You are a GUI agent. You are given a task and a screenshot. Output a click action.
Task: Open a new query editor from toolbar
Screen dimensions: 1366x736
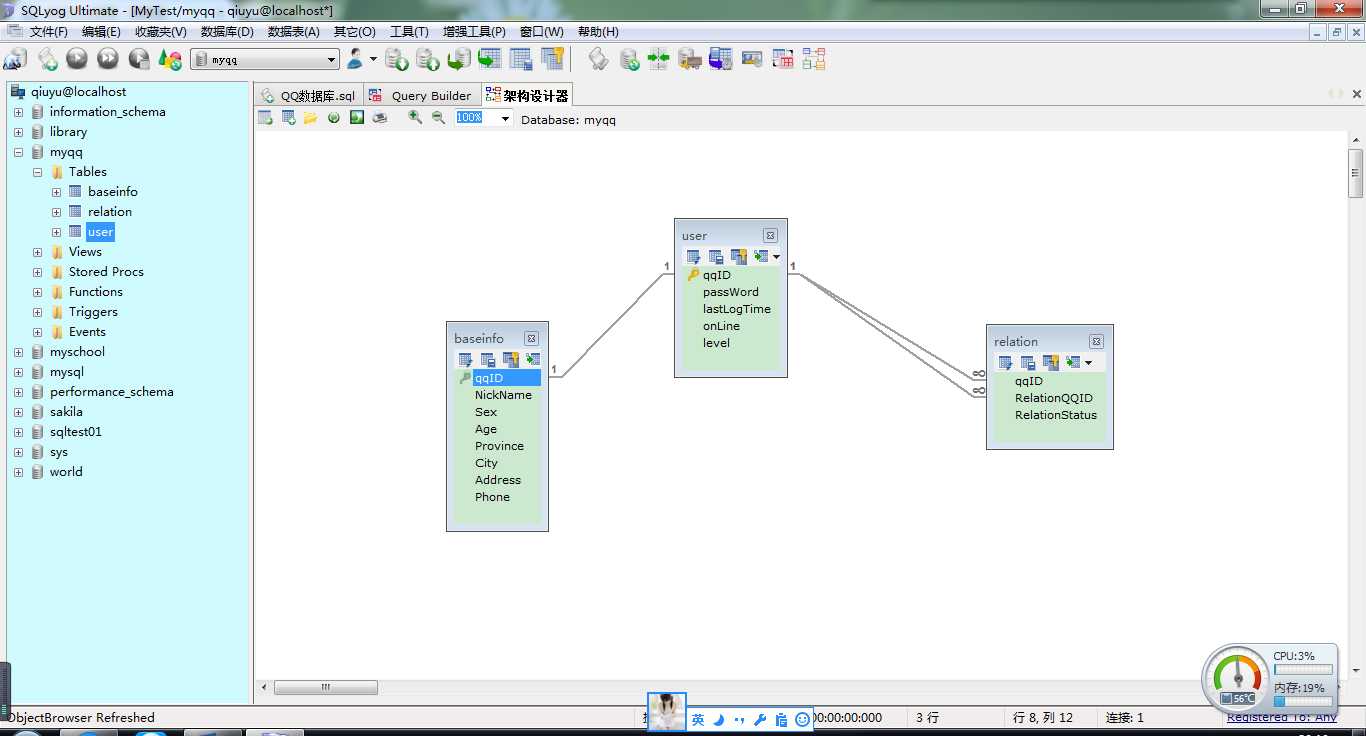pos(47,59)
